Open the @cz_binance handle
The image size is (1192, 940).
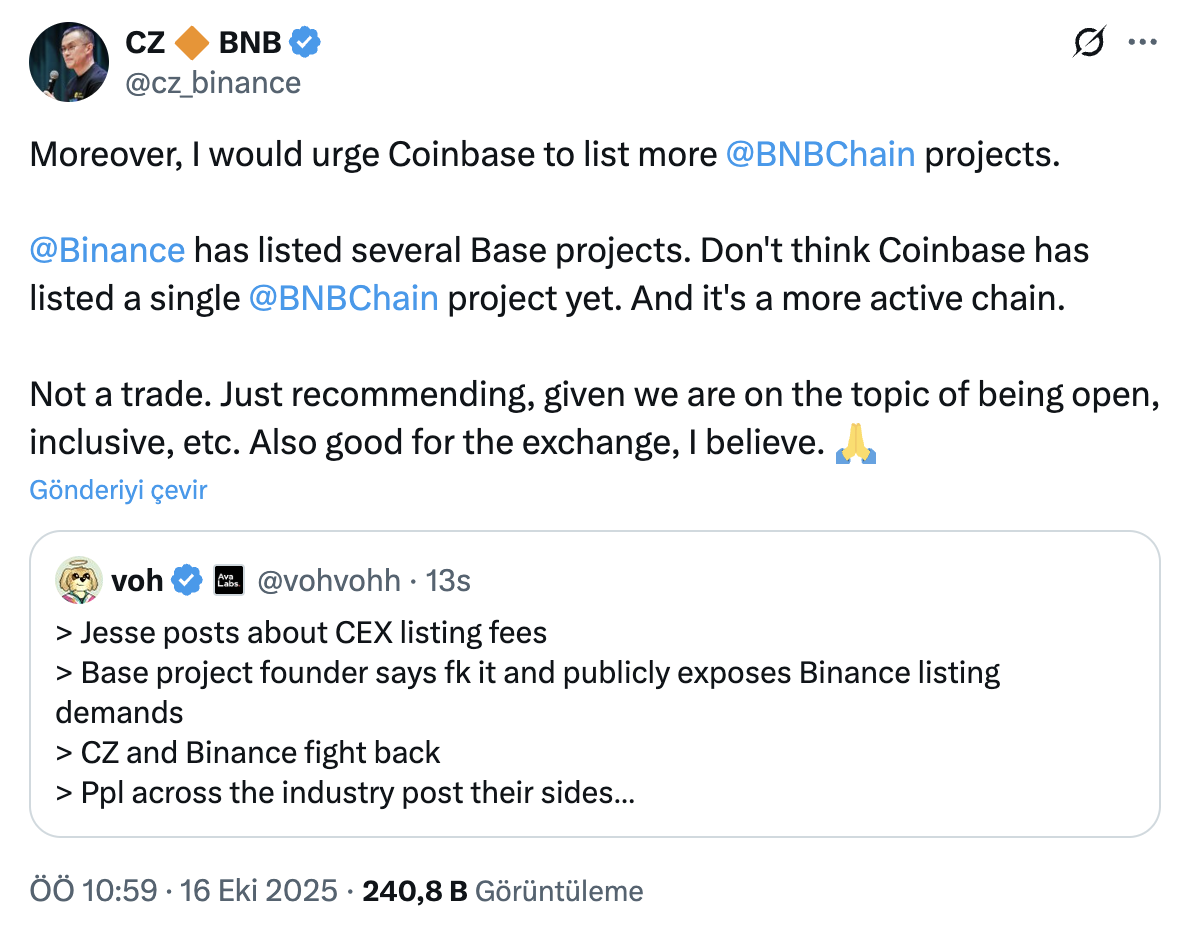click(212, 82)
